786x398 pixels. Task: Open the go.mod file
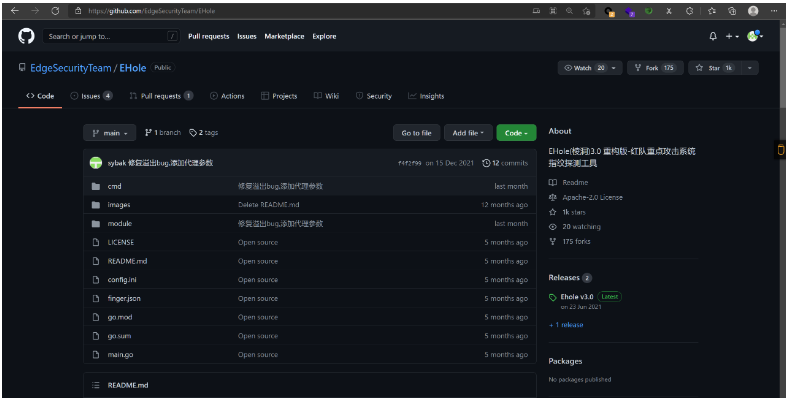pyautogui.click(x=120, y=317)
